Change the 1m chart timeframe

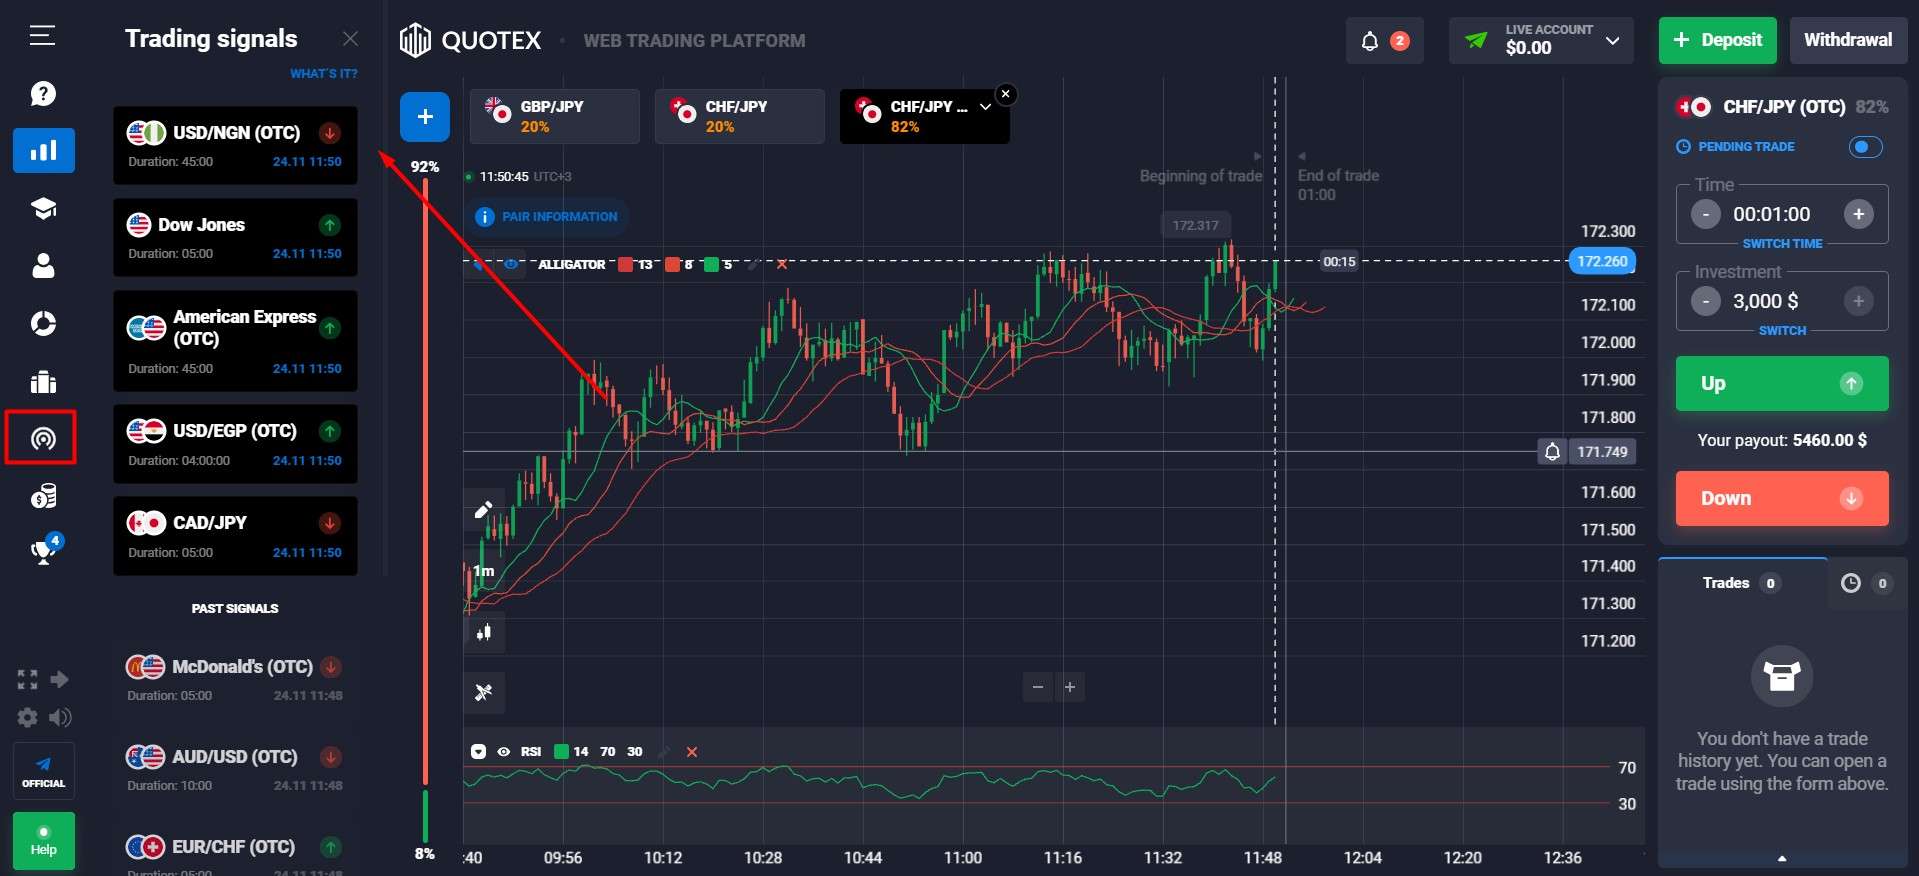484,571
